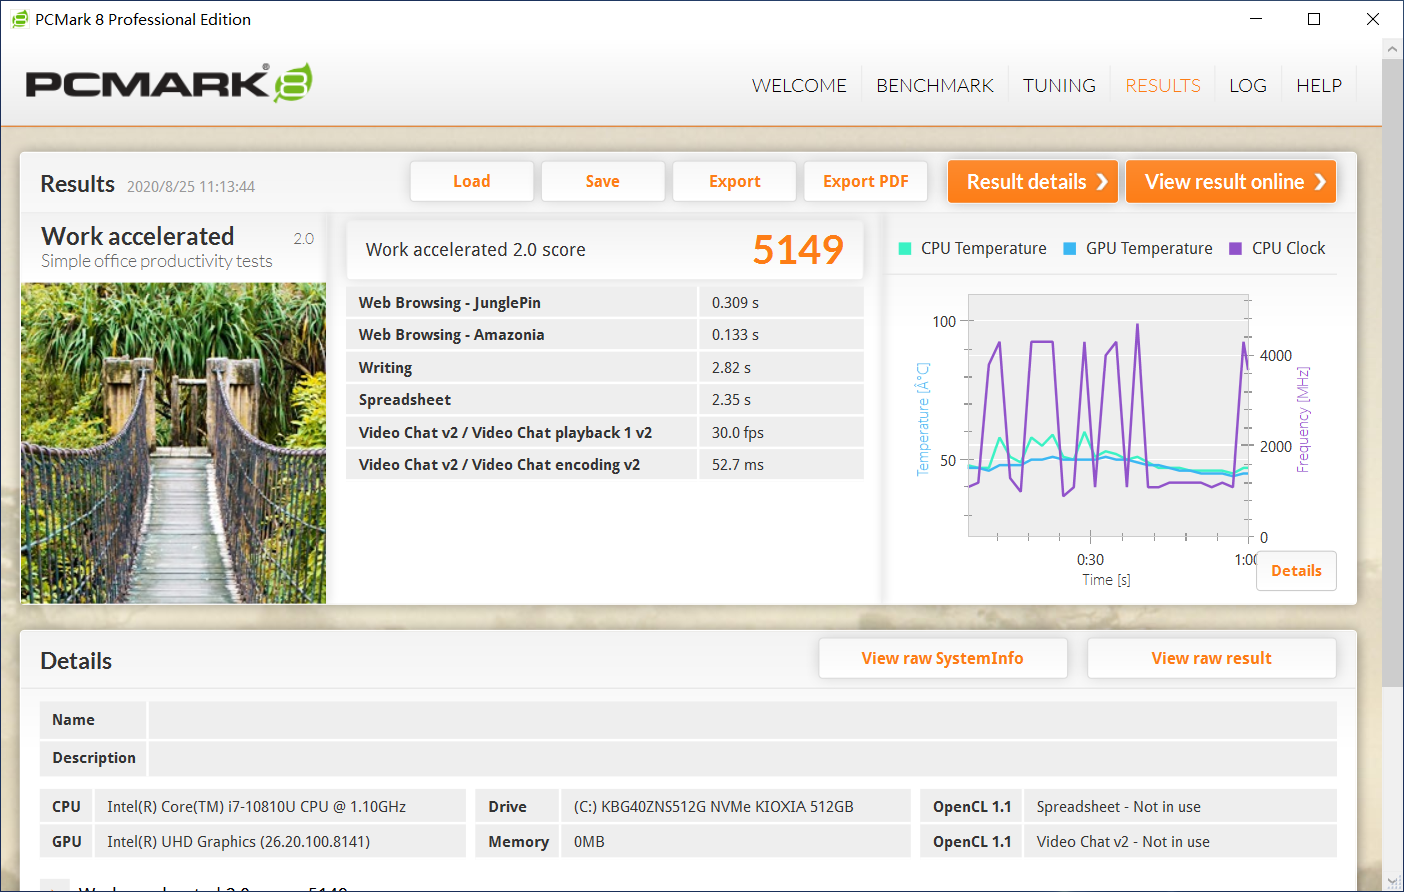Minimize the PCMark 8 window
Image resolution: width=1404 pixels, height=892 pixels.
[1257, 19]
